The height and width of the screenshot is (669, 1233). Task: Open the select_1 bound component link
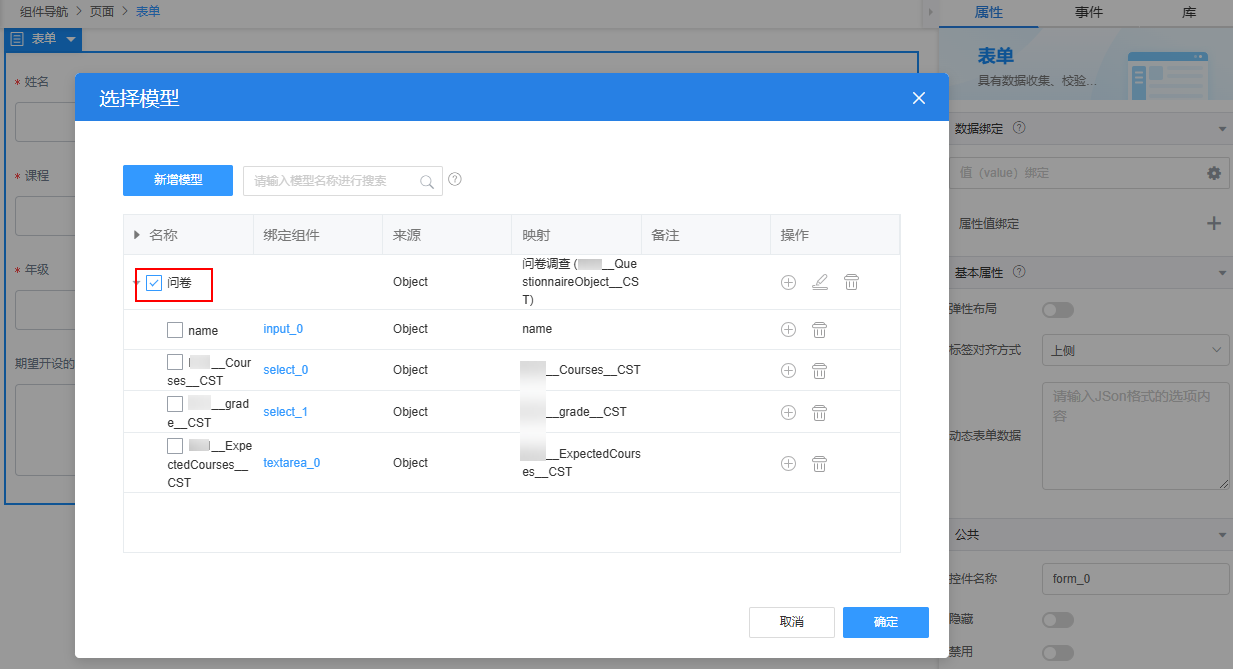tap(286, 412)
